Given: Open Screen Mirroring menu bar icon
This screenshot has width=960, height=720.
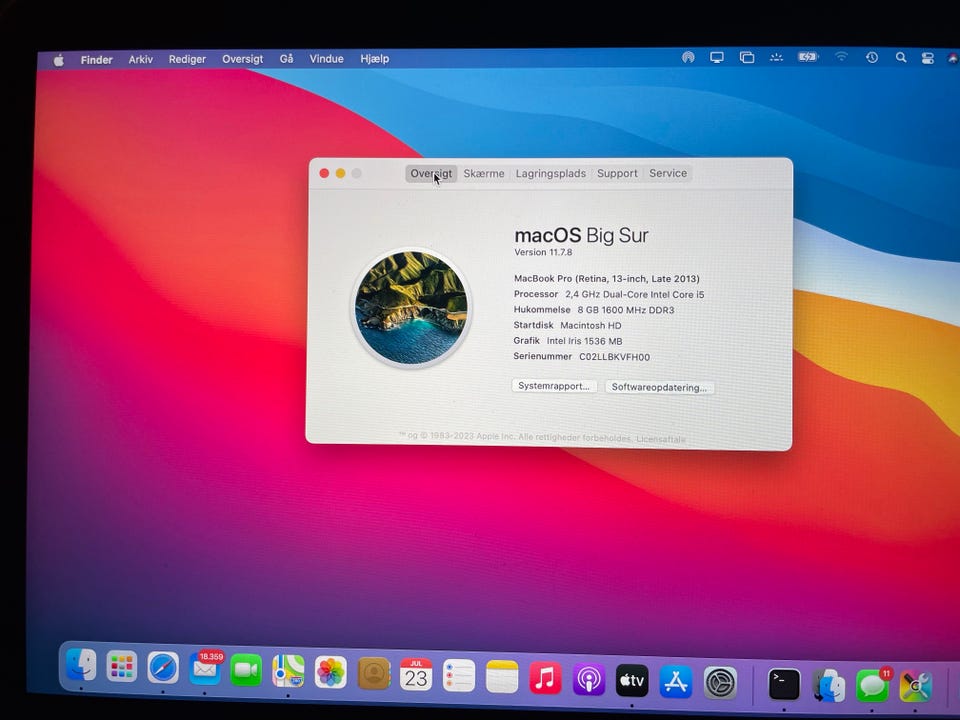Looking at the screenshot, I should [746, 58].
